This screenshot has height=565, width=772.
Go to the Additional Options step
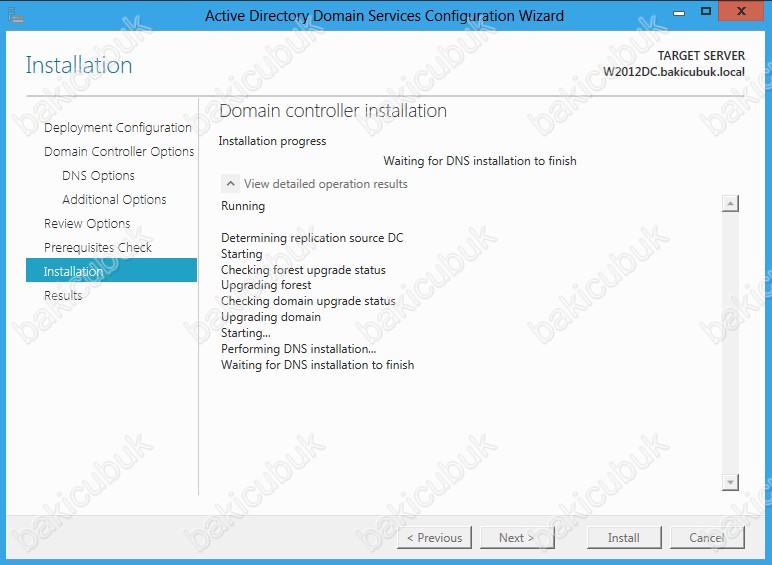[114, 199]
